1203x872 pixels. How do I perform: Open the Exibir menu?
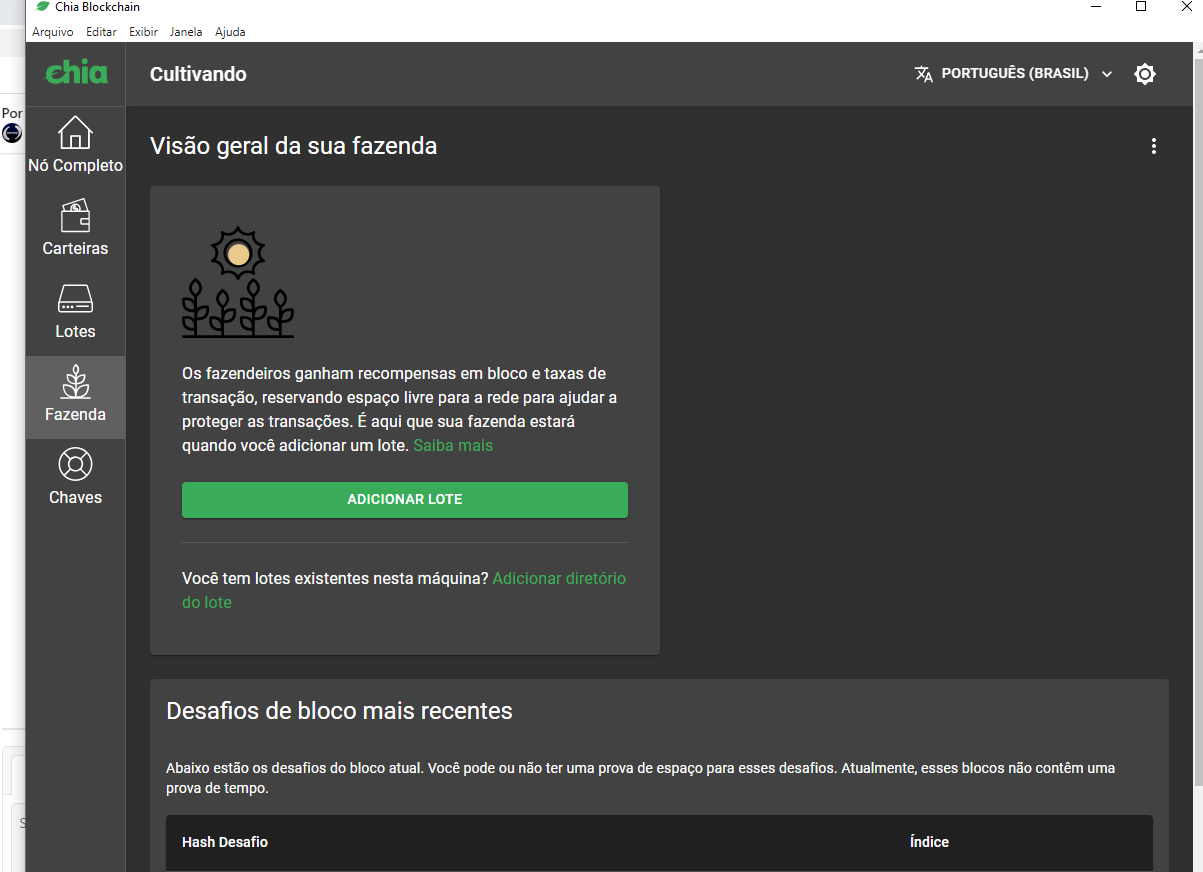coord(143,32)
